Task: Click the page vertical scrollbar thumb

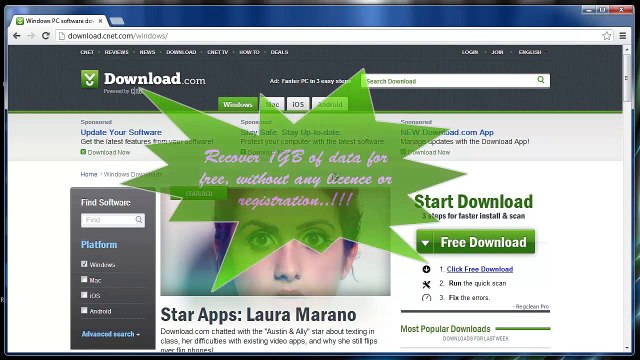Action: point(627,78)
